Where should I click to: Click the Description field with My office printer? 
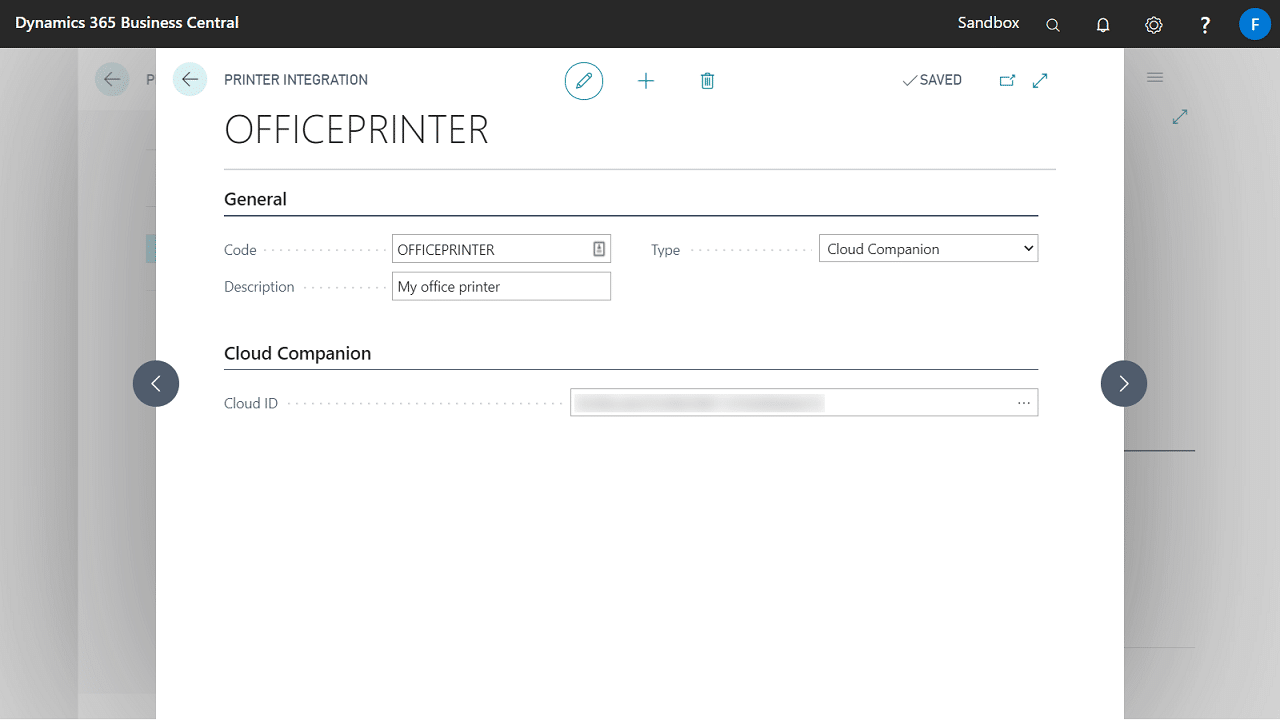click(500, 287)
